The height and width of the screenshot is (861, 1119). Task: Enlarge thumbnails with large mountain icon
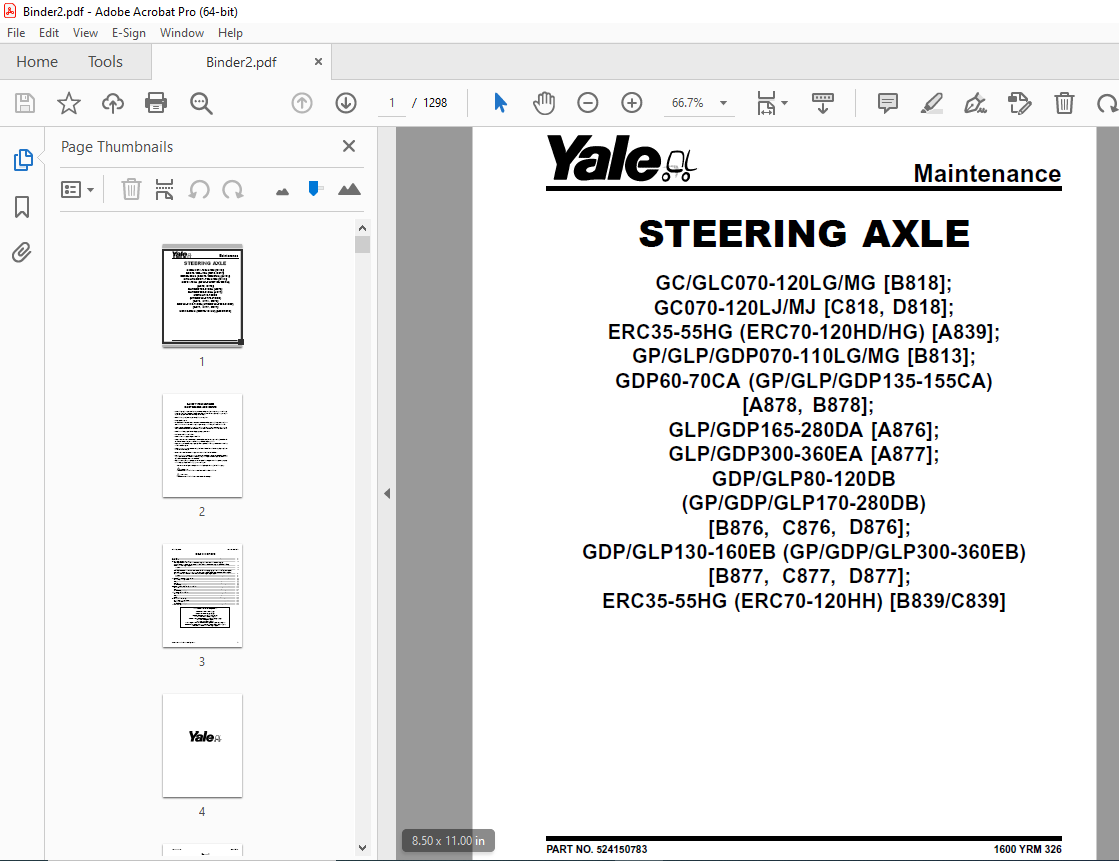click(349, 189)
